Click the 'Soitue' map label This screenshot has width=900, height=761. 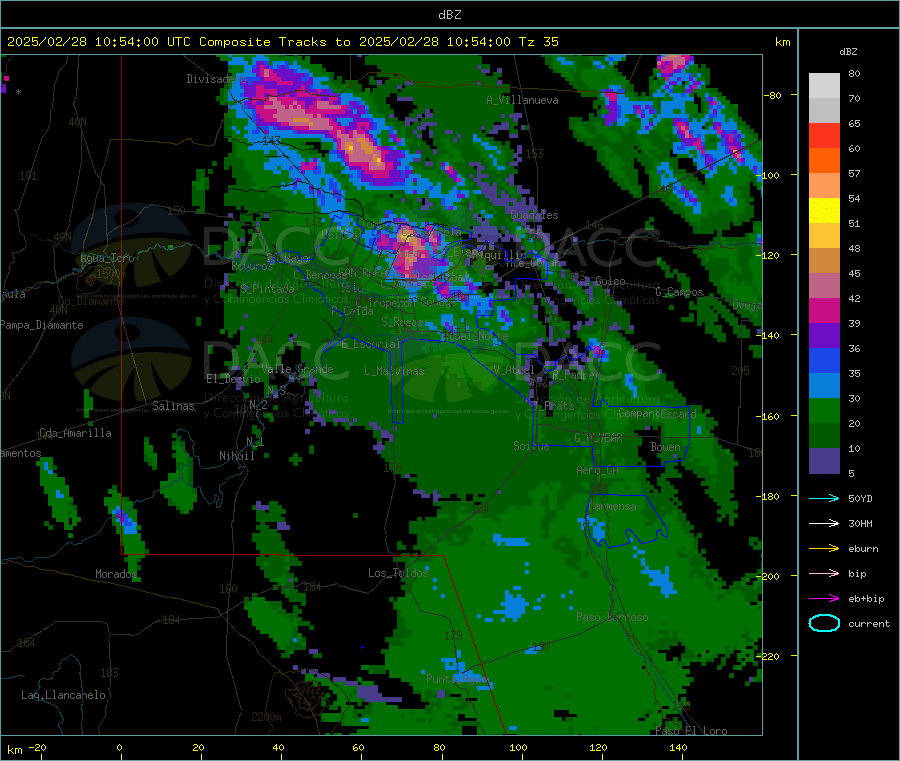click(531, 446)
